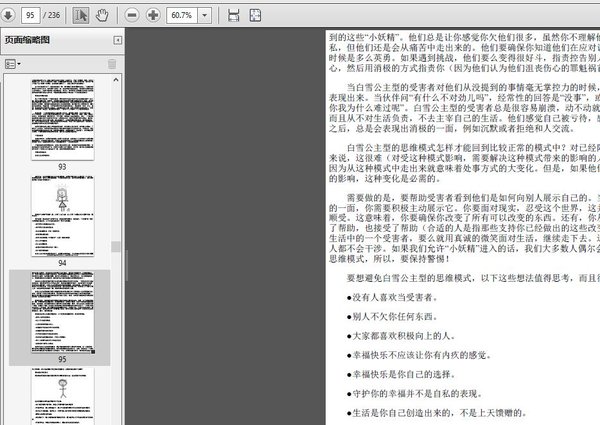The width and height of the screenshot is (600, 425).
Task: Click bullet line 生活是你自己创造出来的
Action: tap(437, 413)
